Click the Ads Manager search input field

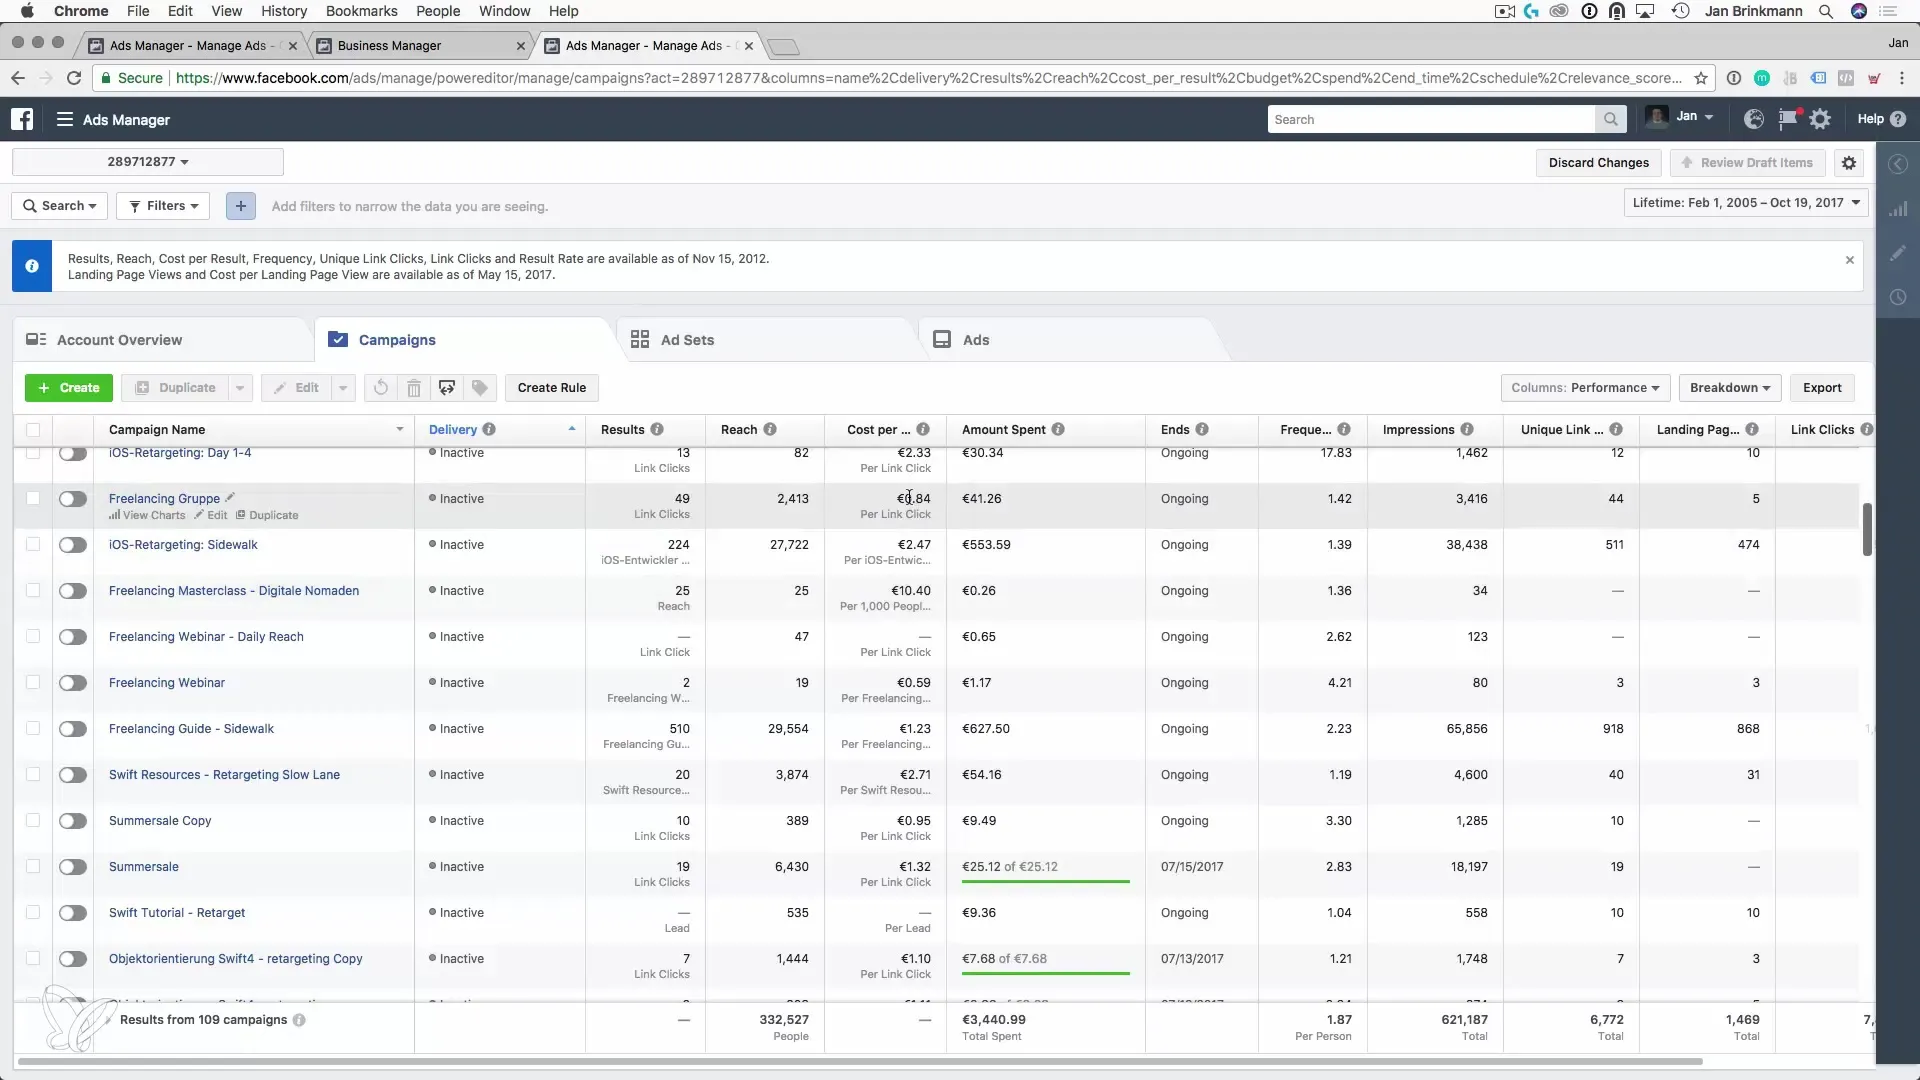(x=1432, y=119)
